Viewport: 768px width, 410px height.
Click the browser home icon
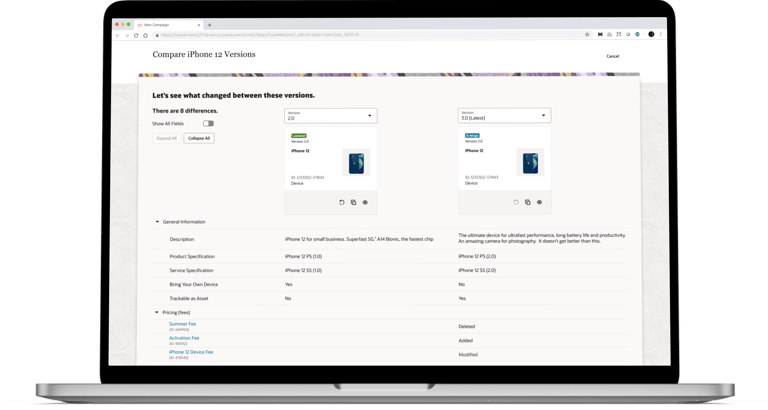145,35
